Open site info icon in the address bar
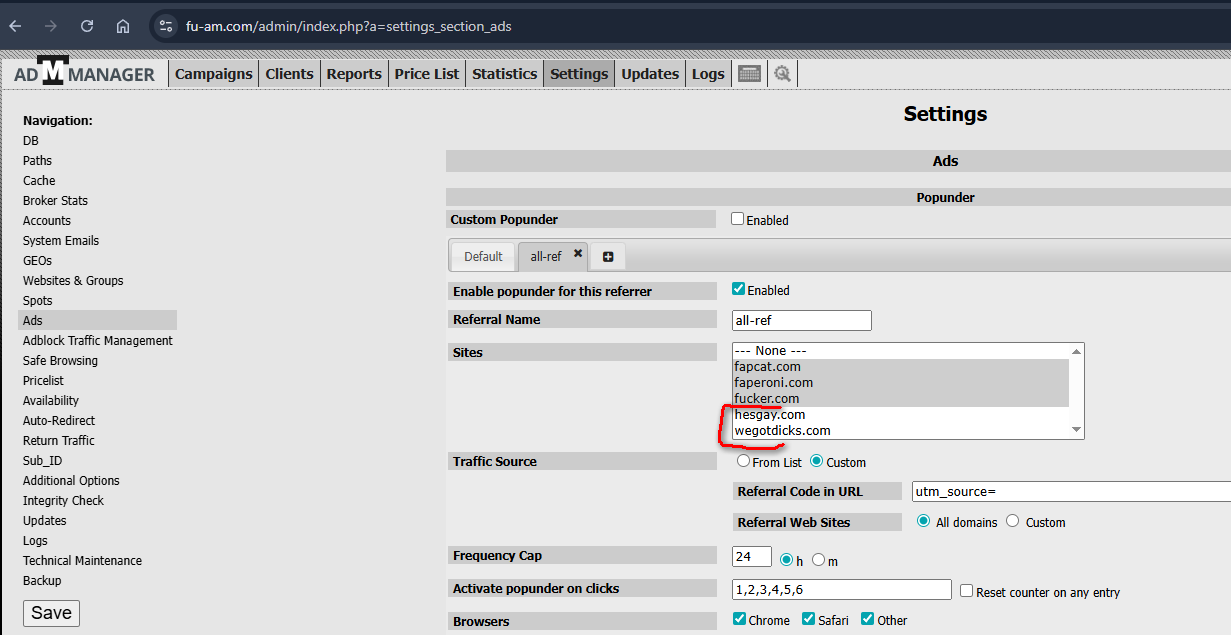This screenshot has height=635, width=1231. pyautogui.click(x=166, y=26)
